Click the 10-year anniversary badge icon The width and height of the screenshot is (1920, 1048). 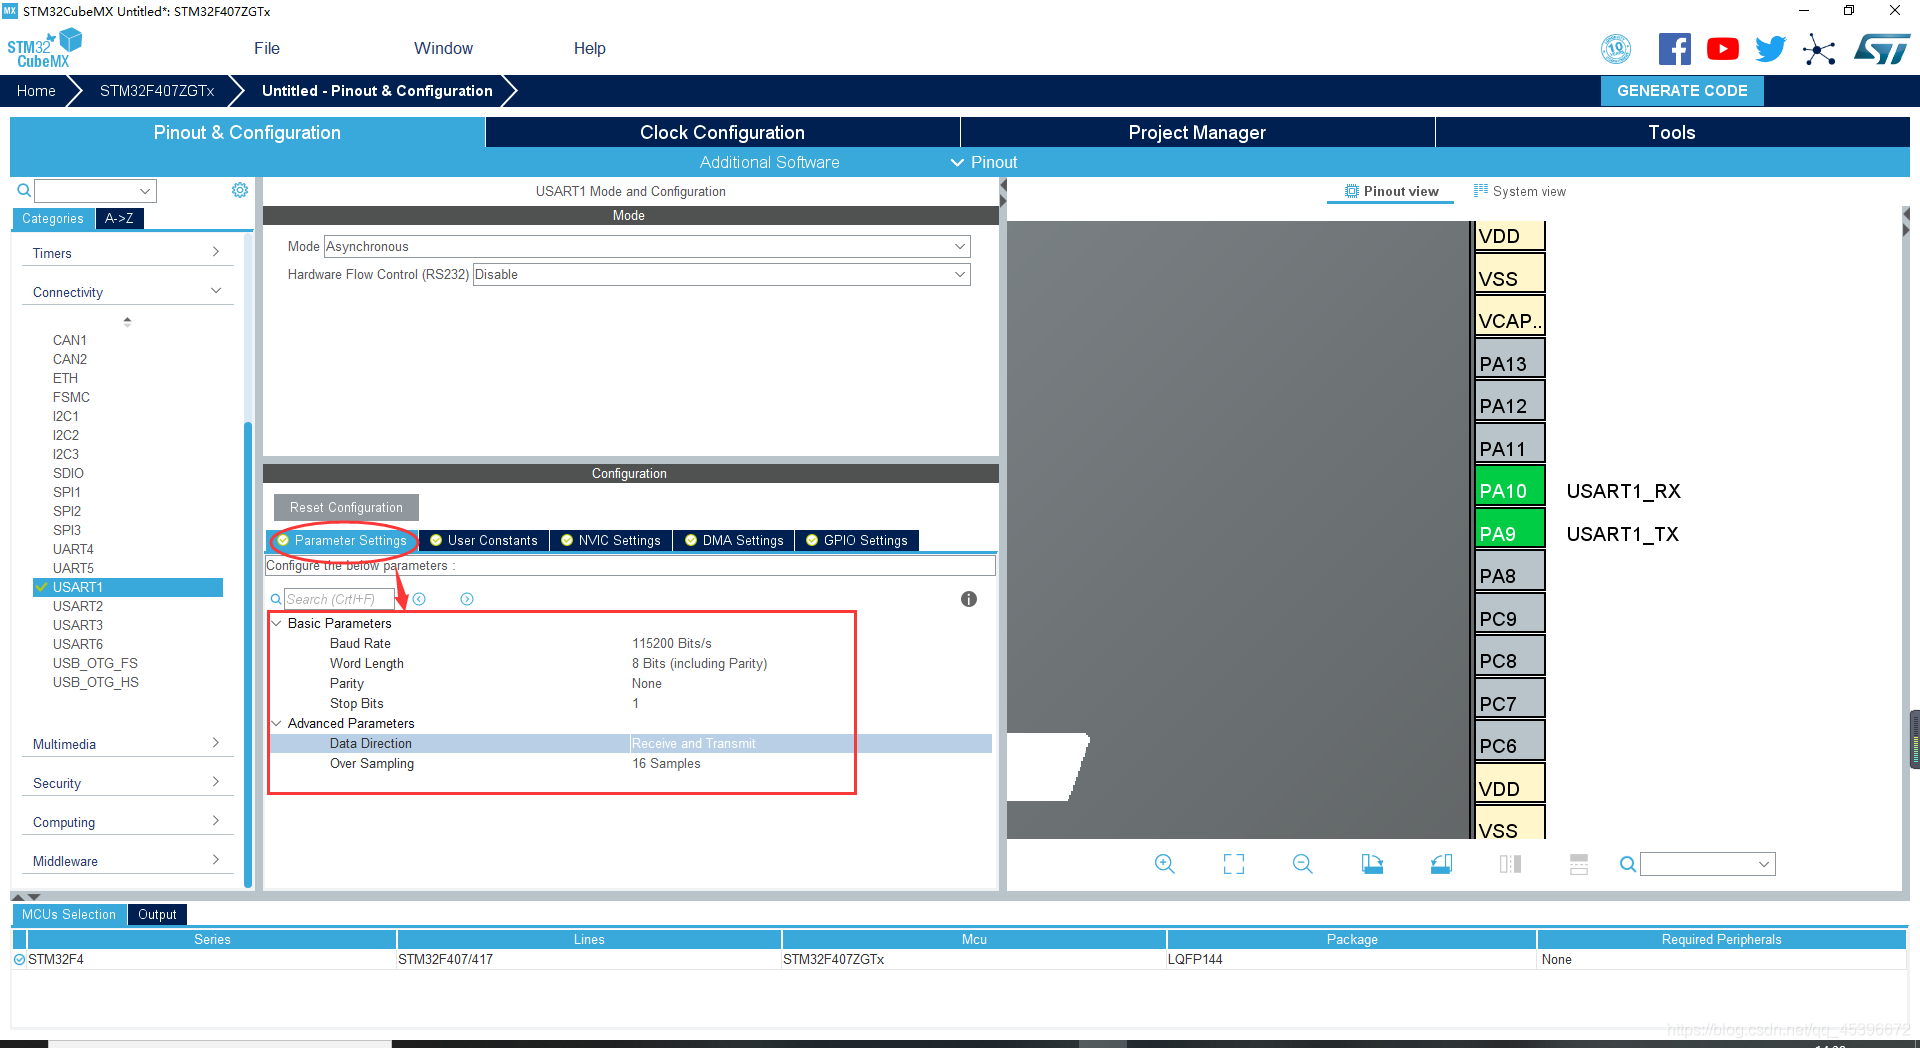pos(1616,49)
